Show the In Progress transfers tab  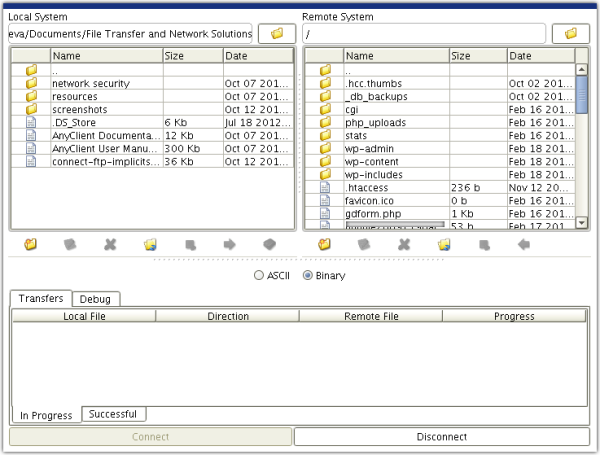point(46,415)
